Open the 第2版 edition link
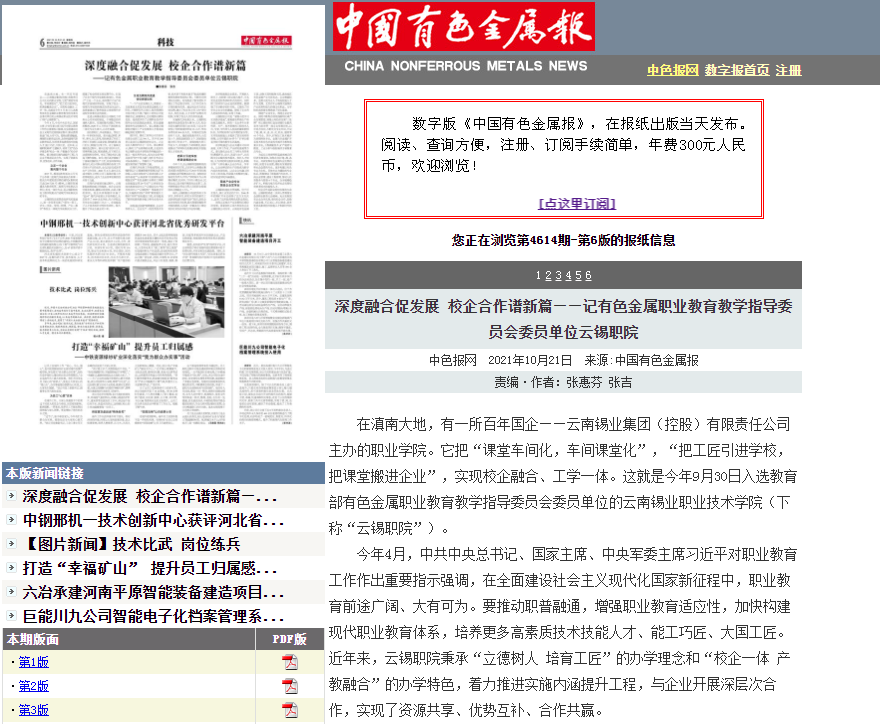880x724 pixels. tap(33, 686)
